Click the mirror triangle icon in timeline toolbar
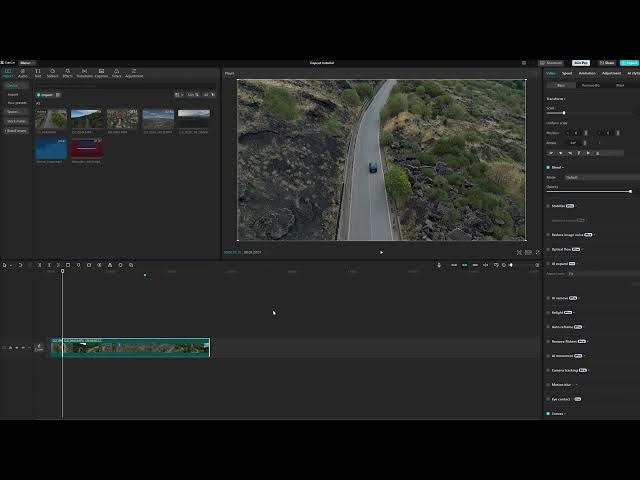The height and width of the screenshot is (480, 640). (x=110, y=265)
